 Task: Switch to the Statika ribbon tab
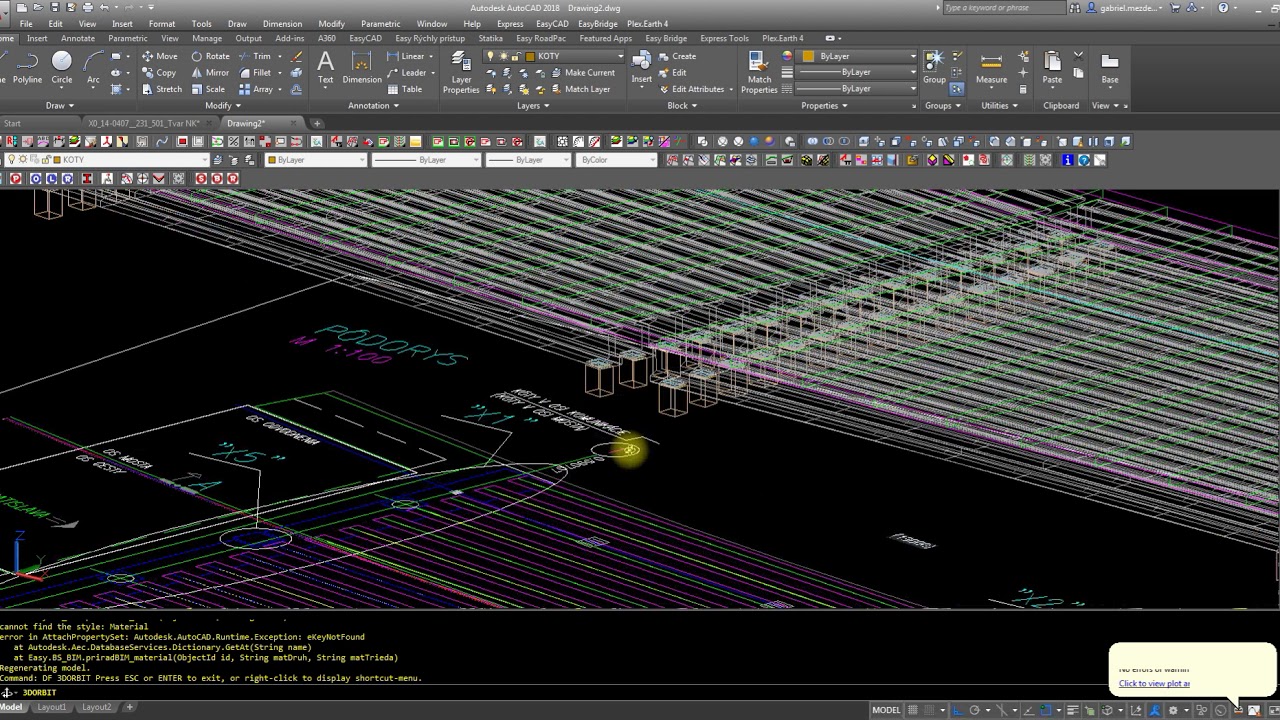point(490,38)
